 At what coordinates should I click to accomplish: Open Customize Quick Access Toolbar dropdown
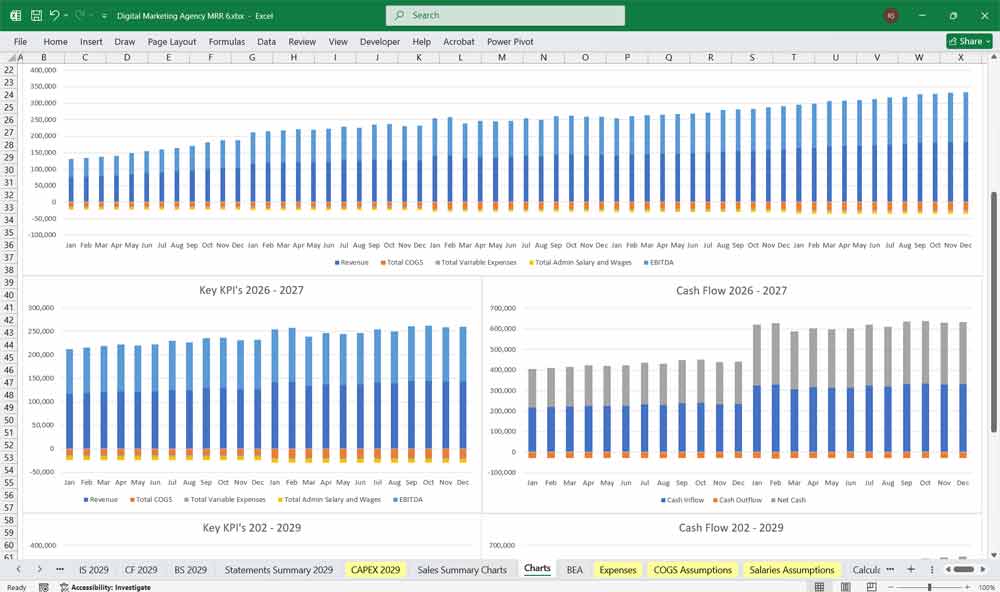104,16
